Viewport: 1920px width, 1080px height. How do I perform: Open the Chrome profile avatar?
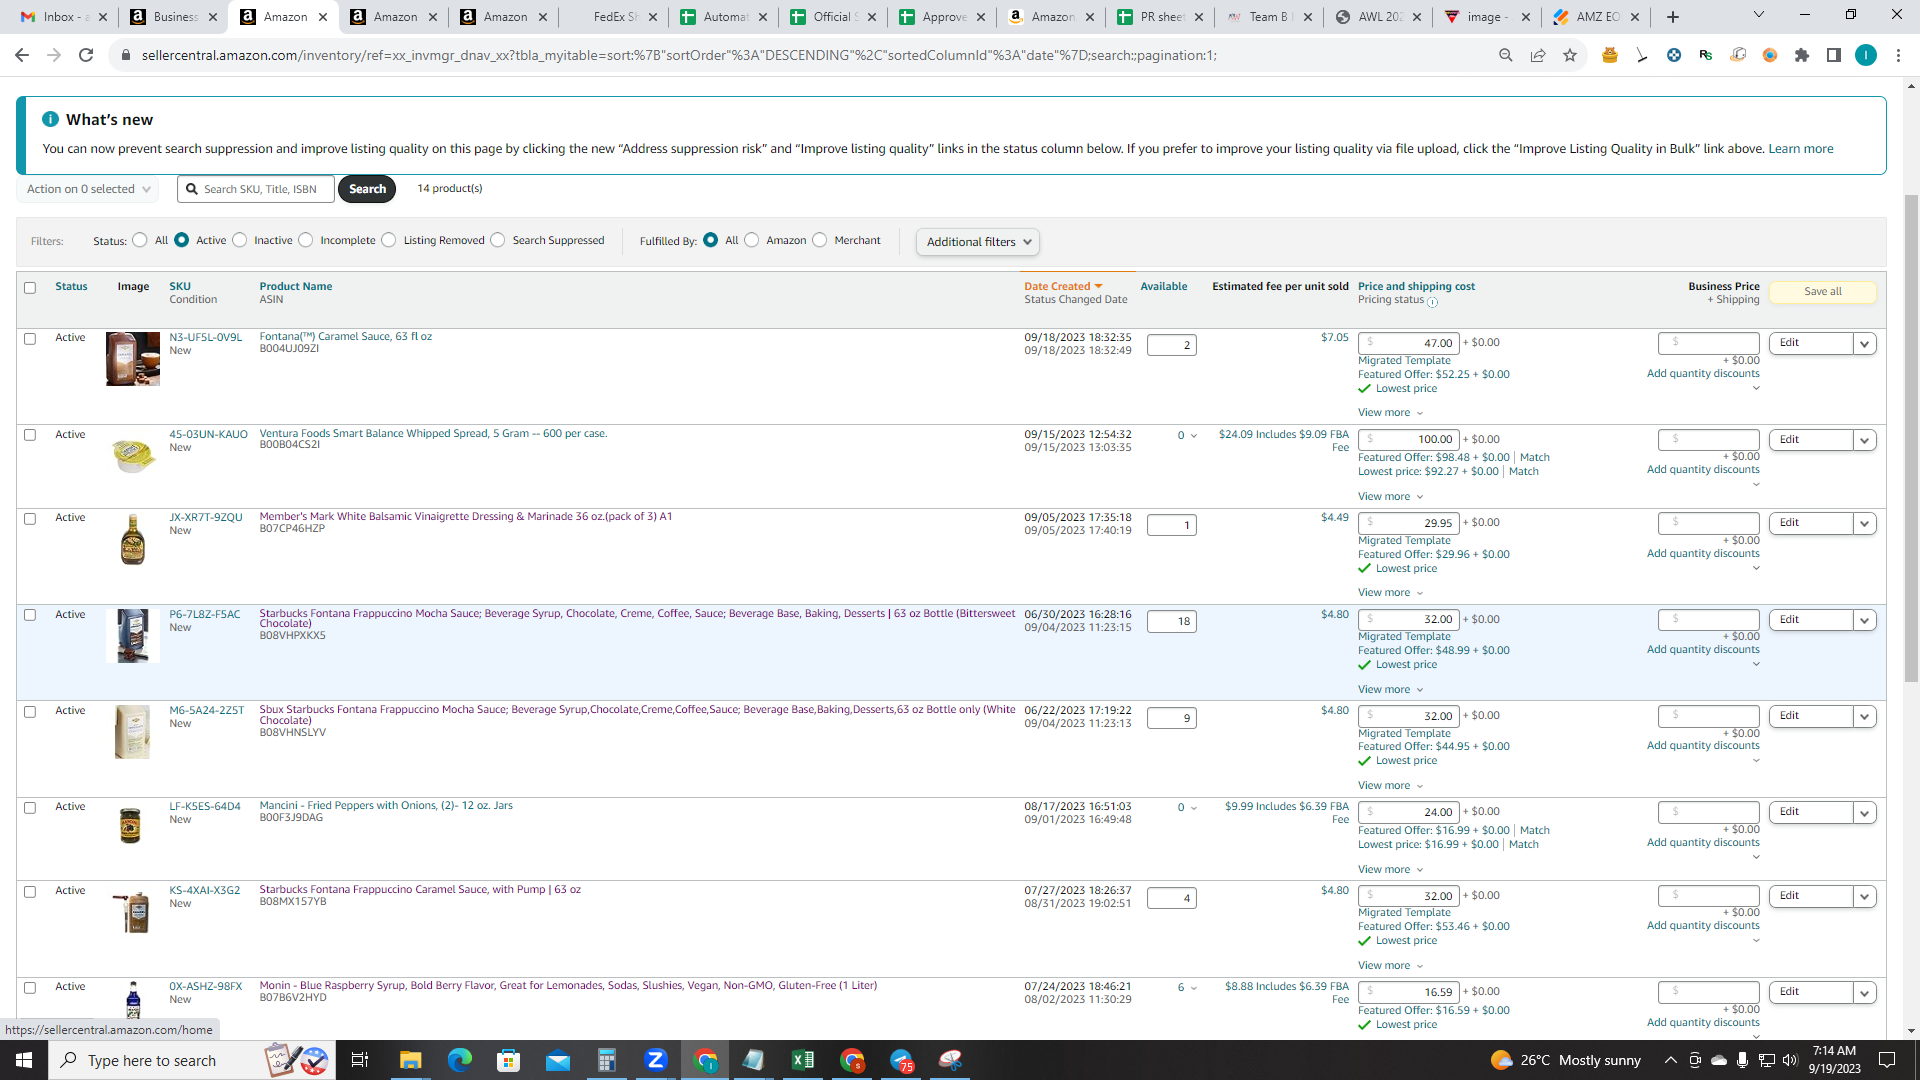coord(1866,55)
